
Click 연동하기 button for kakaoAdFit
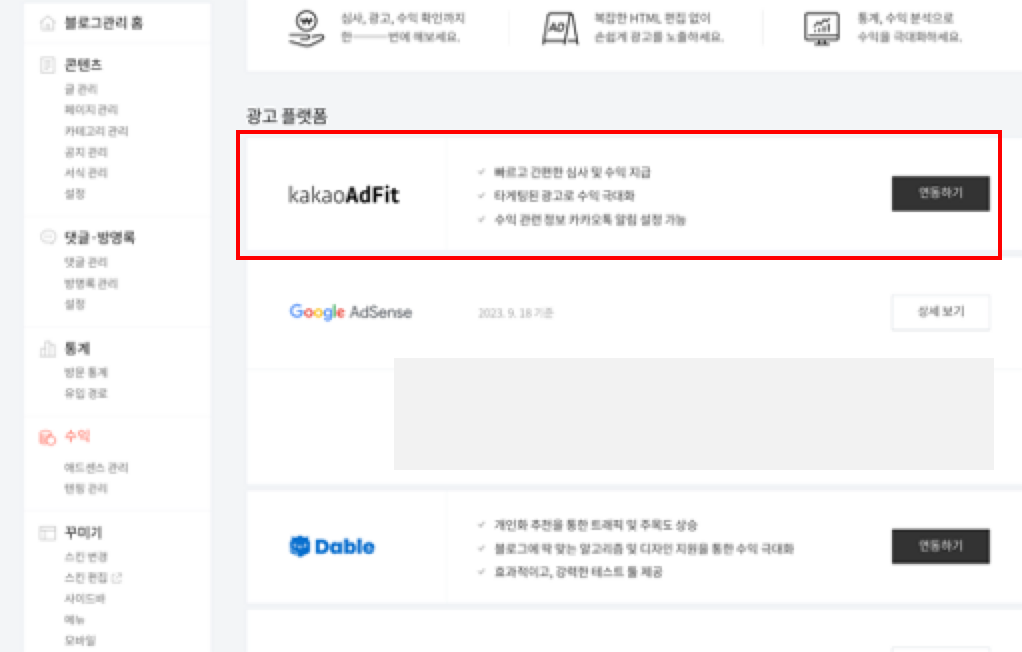point(941,193)
